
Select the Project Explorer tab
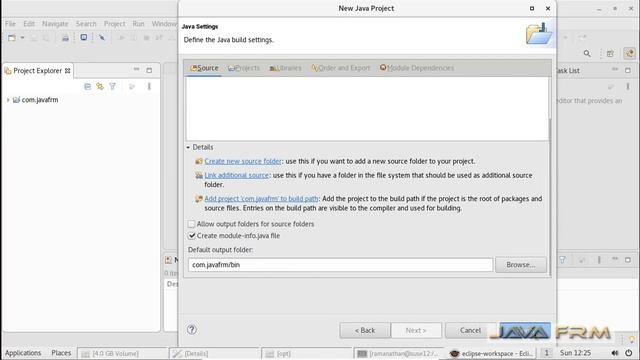(x=38, y=71)
